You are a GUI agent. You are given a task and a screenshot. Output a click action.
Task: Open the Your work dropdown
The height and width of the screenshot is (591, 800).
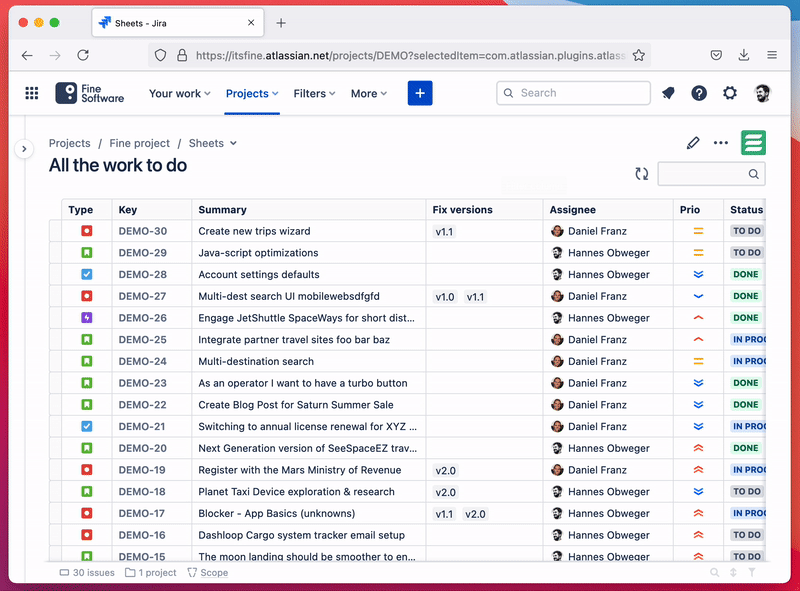(179, 93)
